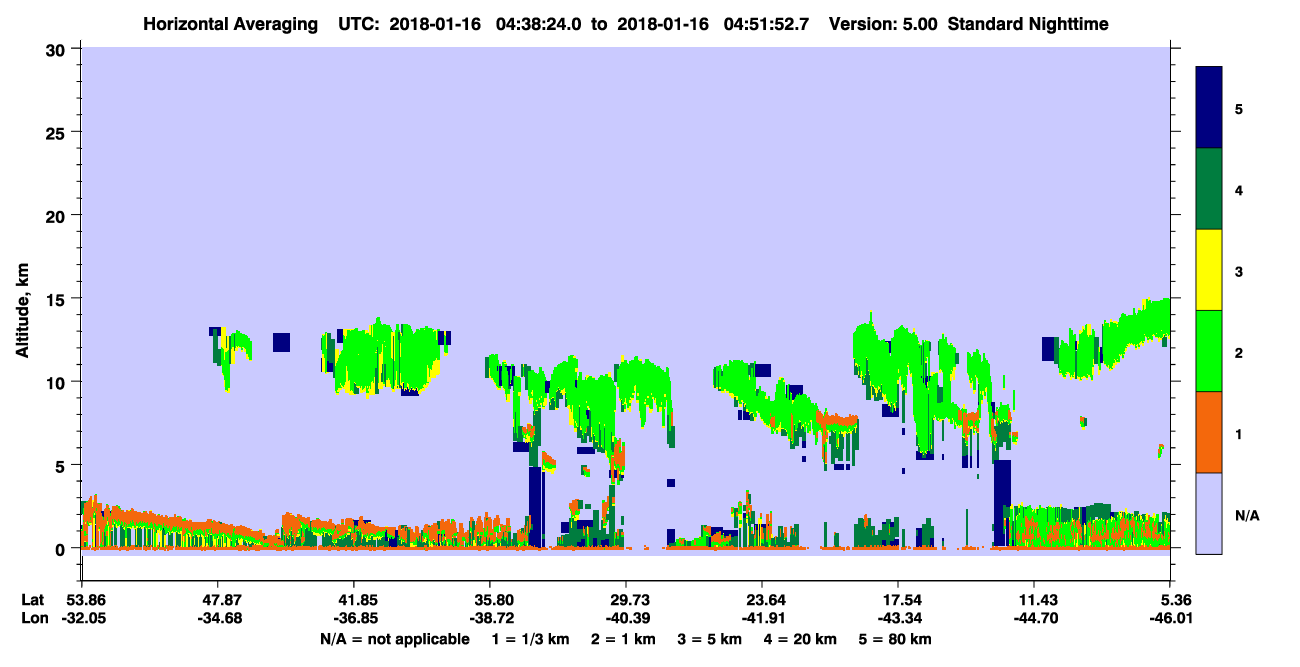Click the end time 04:51:52.7 in title
This screenshot has width=1300, height=667.
[x=770, y=23]
